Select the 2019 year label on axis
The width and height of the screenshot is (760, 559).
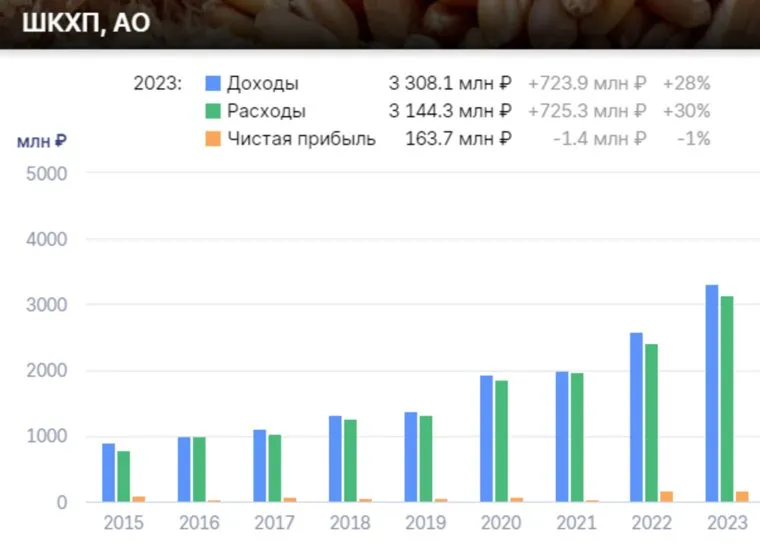425,523
